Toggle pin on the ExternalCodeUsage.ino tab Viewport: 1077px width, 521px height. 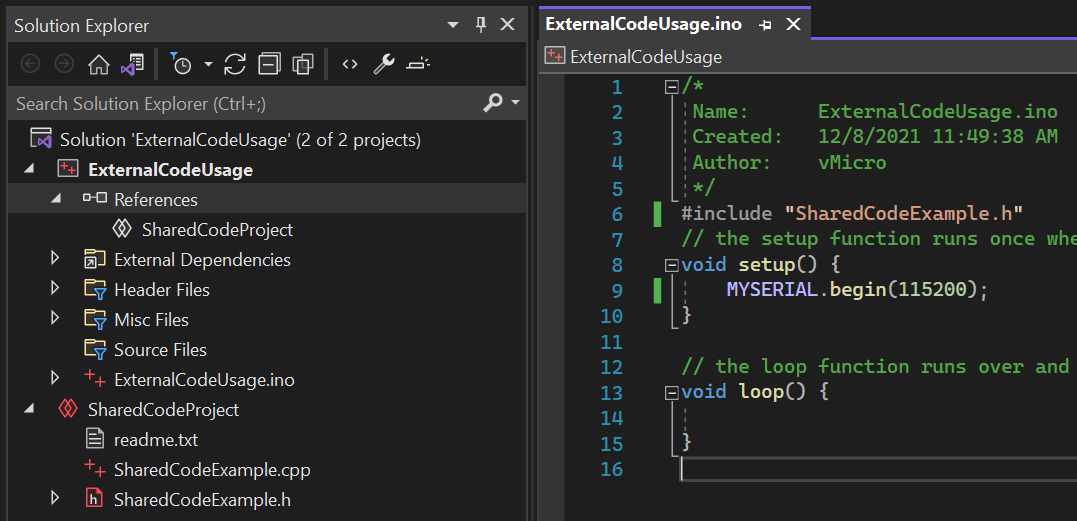766,24
